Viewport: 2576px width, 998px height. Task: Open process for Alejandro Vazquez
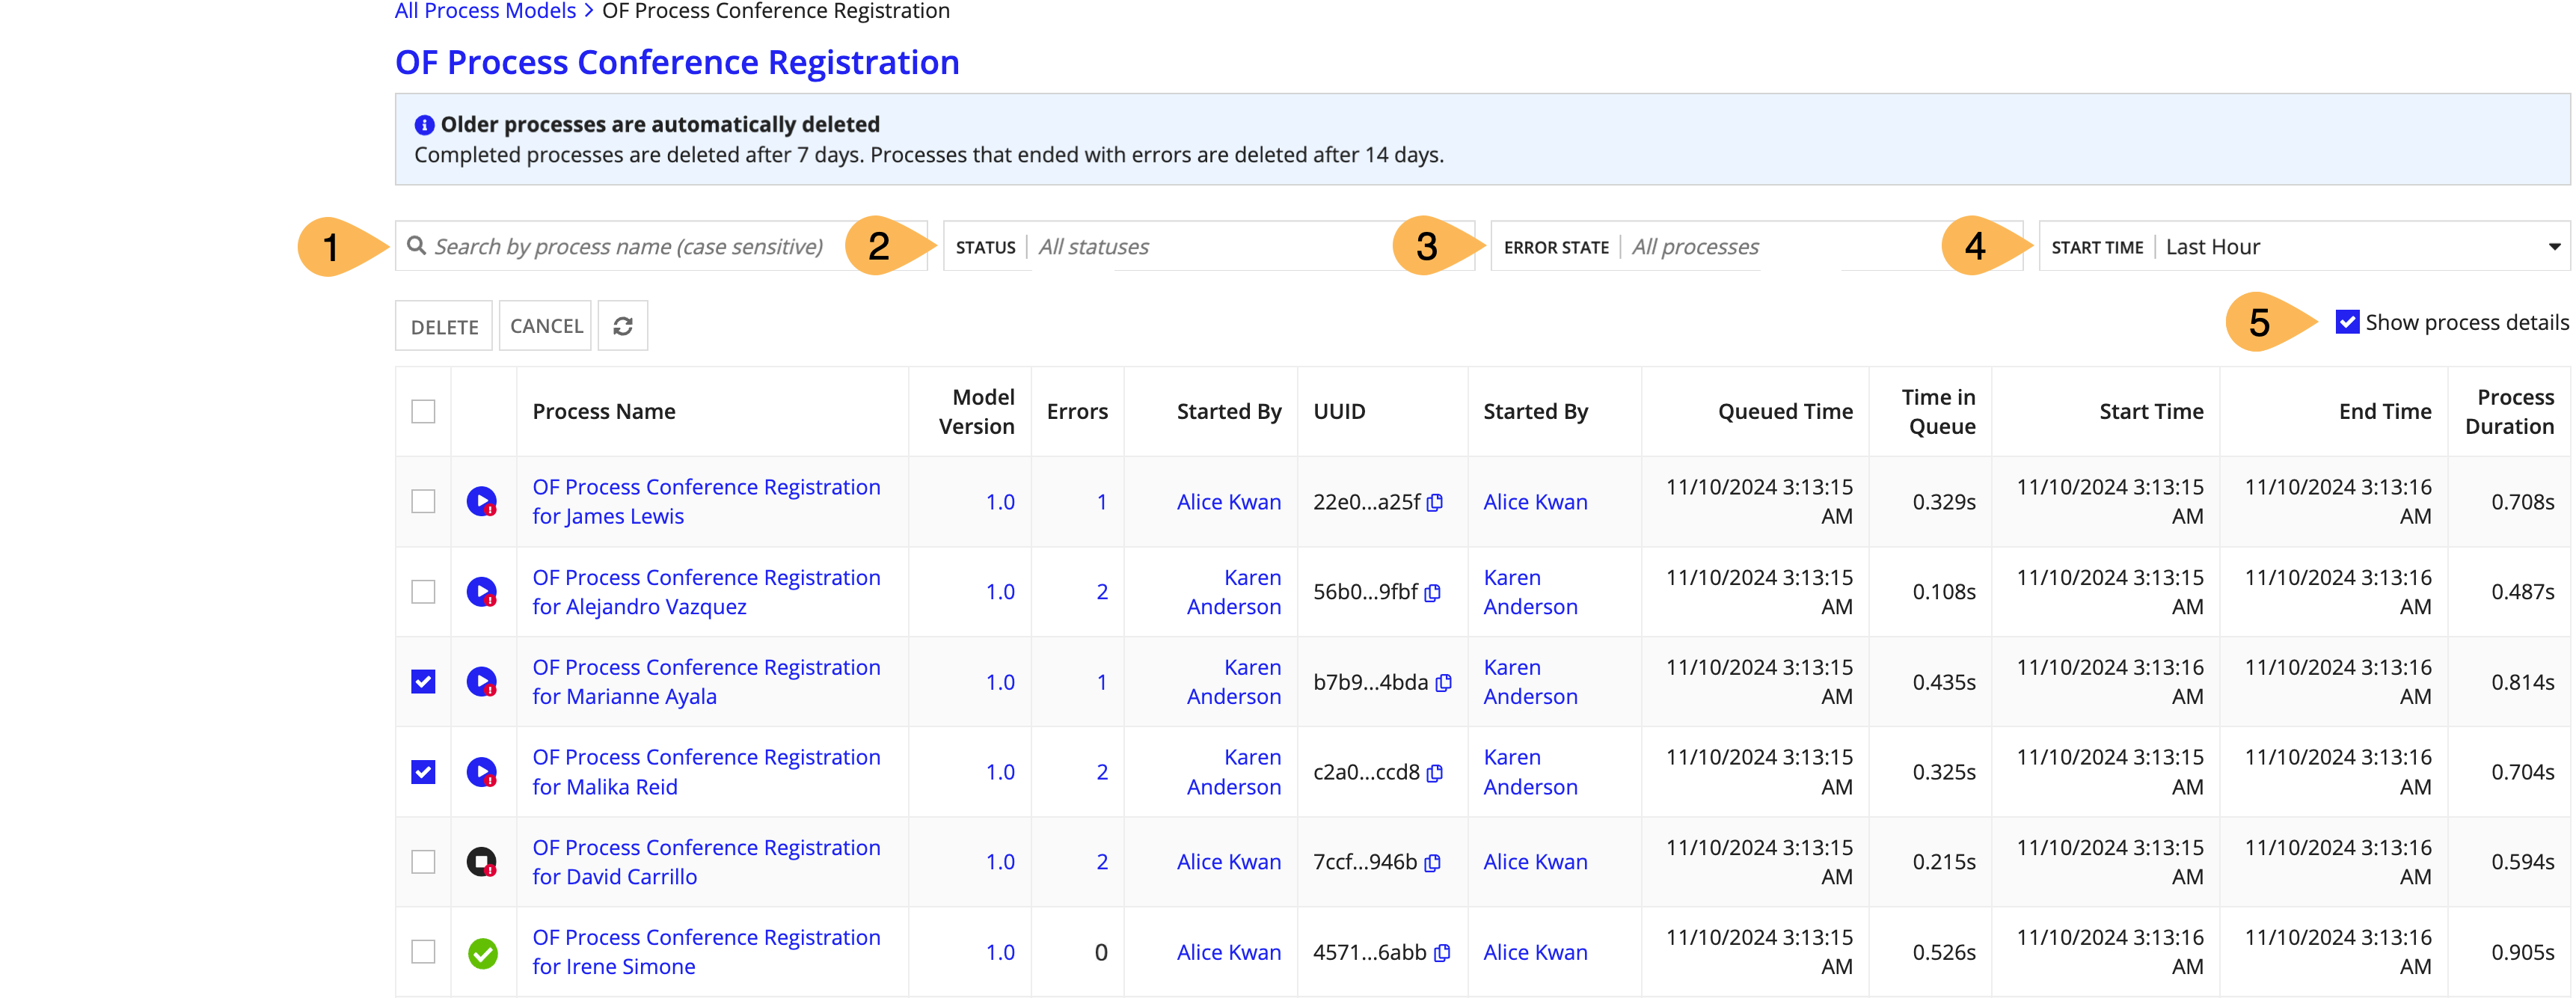click(x=706, y=592)
